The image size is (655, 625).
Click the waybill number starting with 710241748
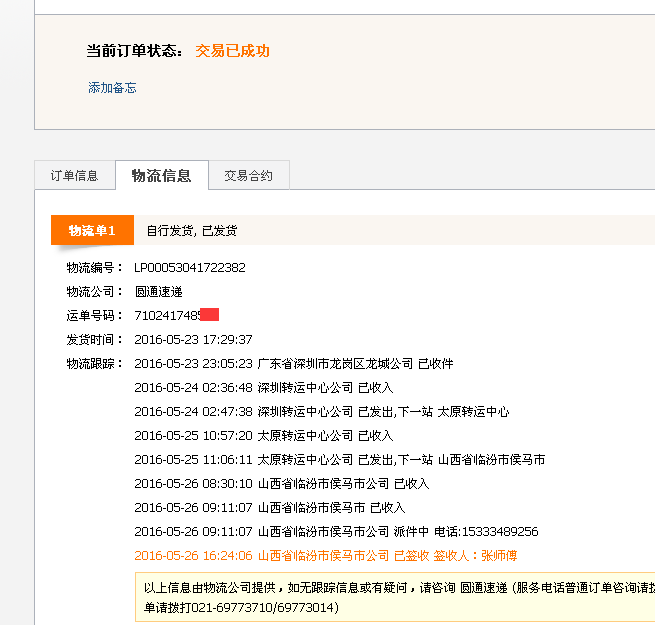[x=167, y=316]
